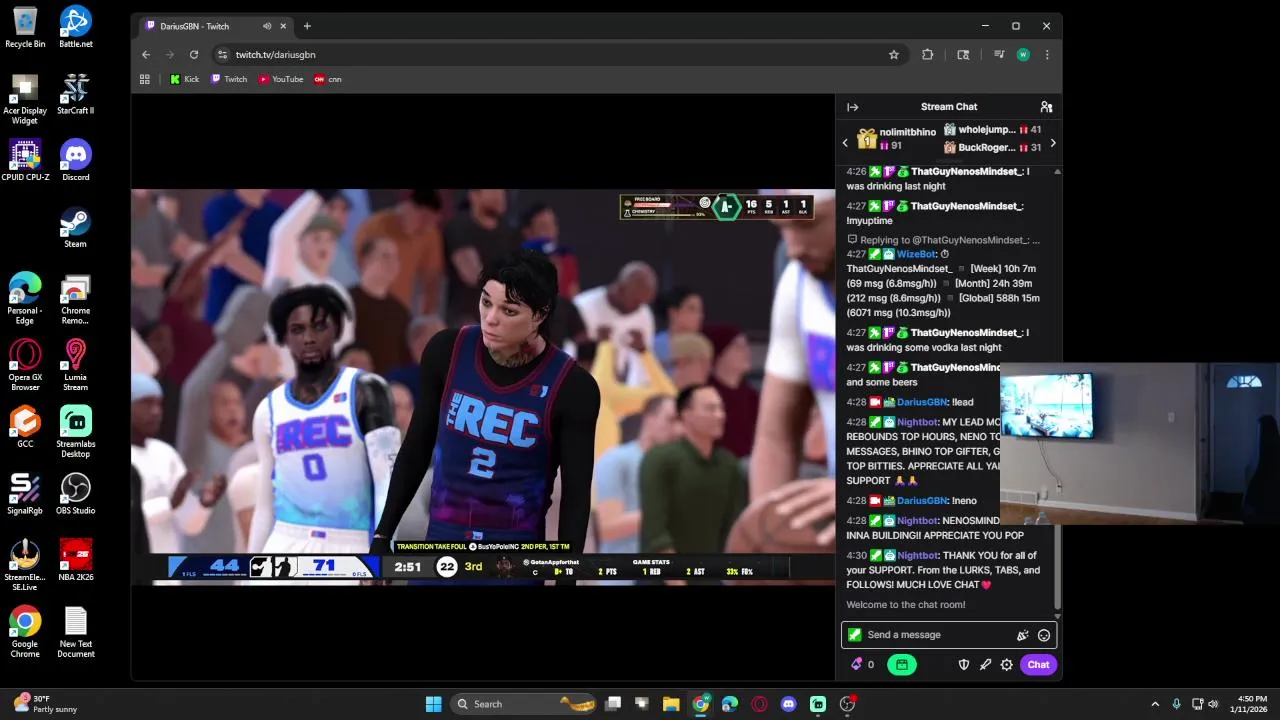This screenshot has height=720, width=1280.
Task: Open StarCraft II desktop shortcut
Action: 76,94
